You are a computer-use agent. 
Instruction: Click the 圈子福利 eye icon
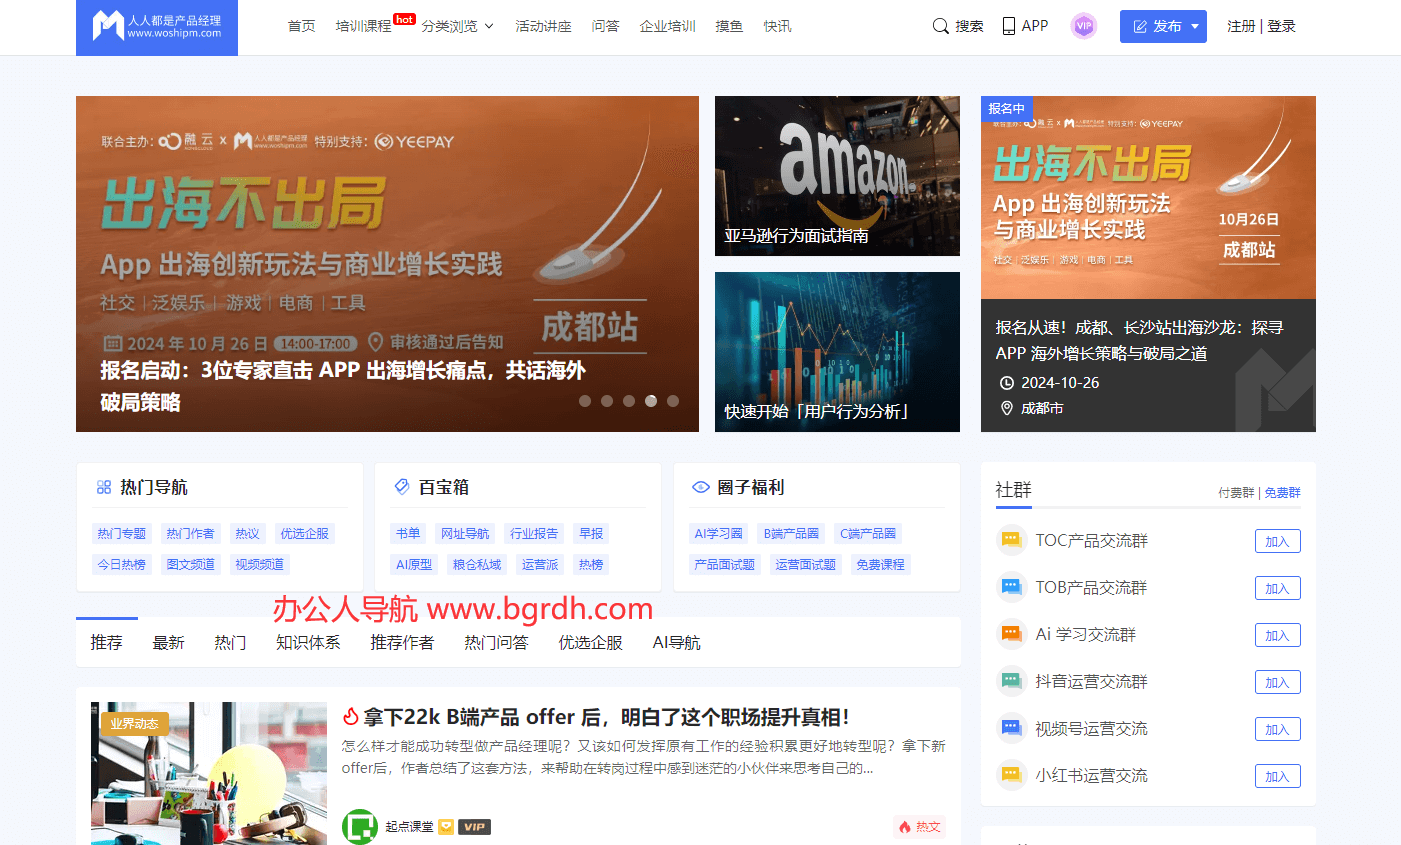700,487
